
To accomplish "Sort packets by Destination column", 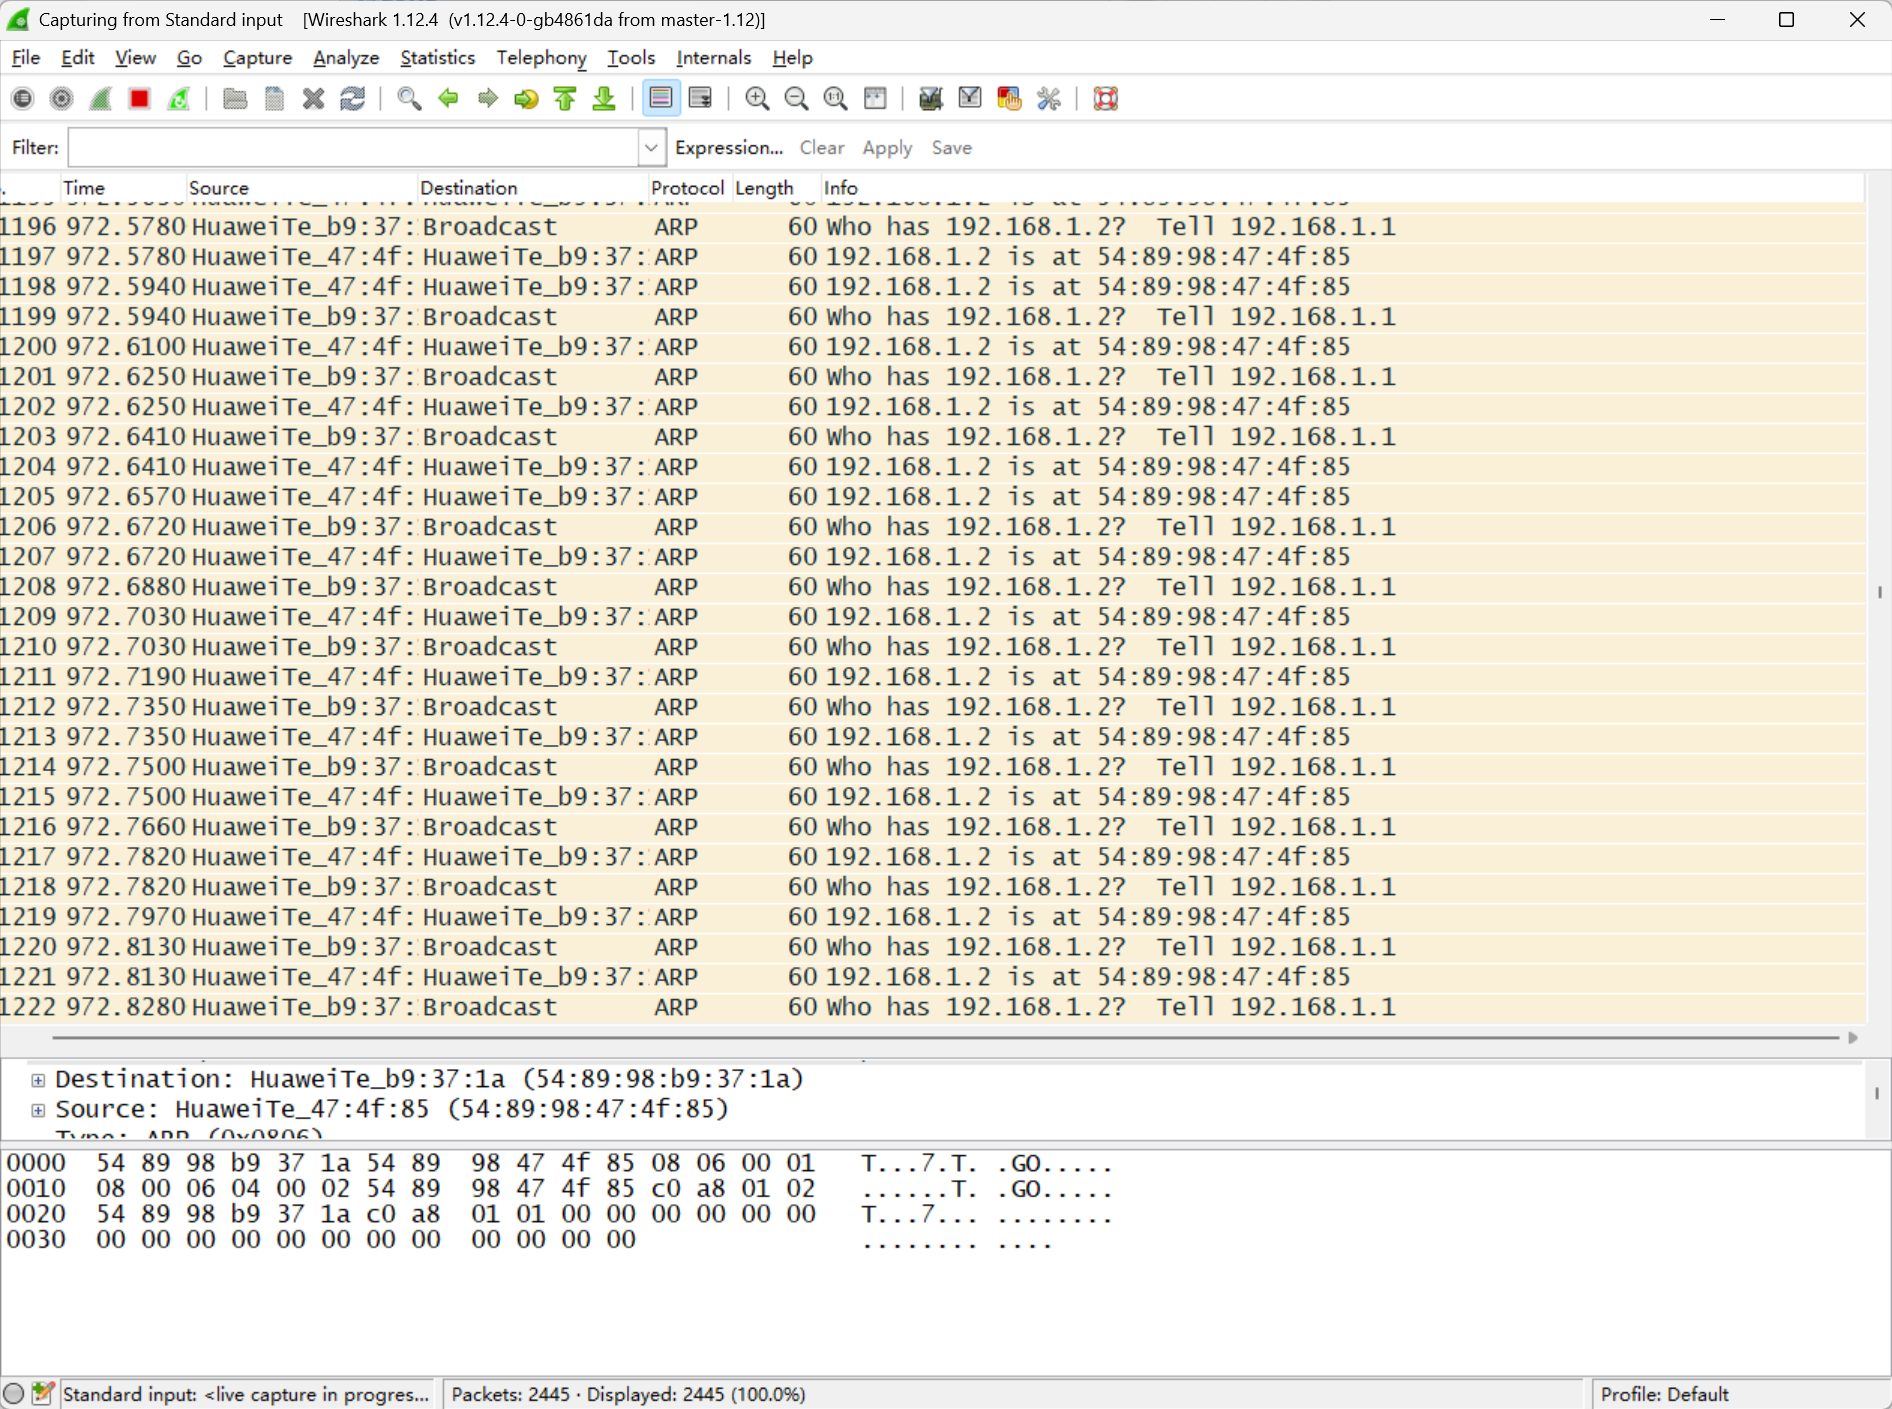I will click(532, 188).
